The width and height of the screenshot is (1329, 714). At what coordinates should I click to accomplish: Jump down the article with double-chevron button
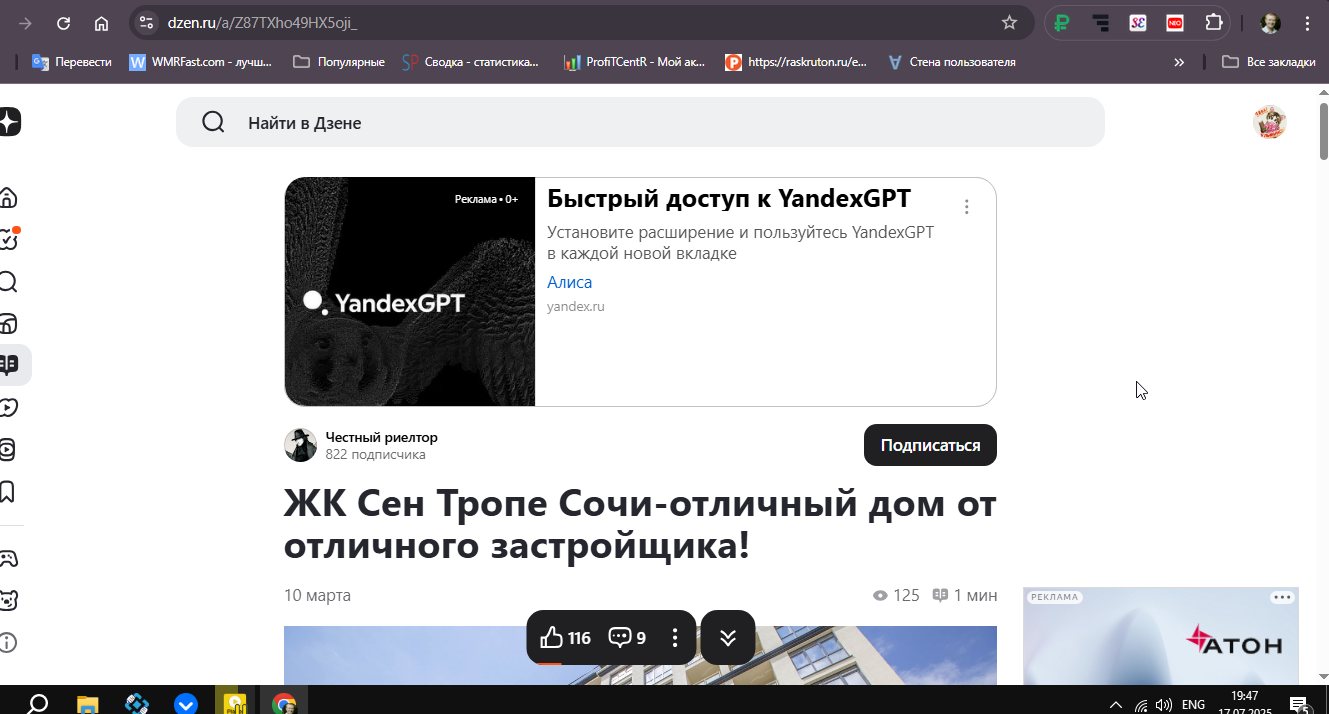pos(728,637)
